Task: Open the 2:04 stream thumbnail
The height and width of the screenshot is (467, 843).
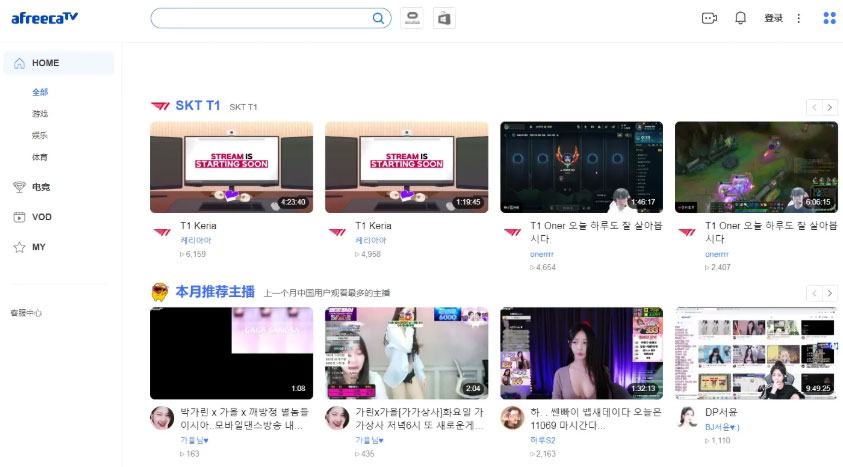Action: click(x=406, y=353)
